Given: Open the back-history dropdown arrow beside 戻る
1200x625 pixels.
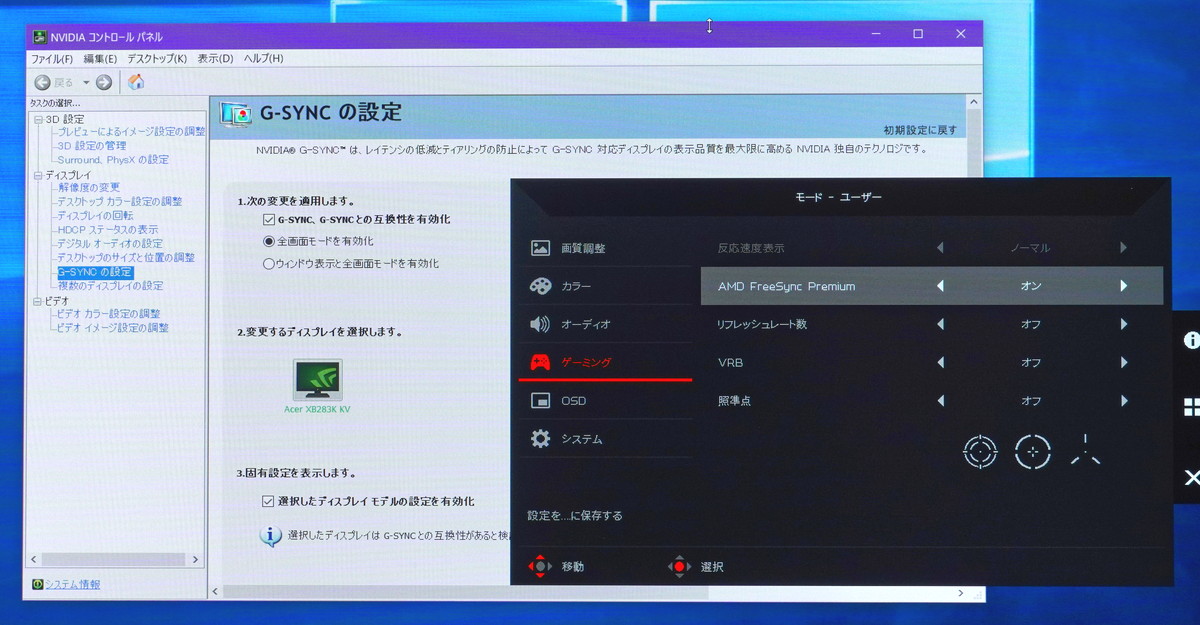Looking at the screenshot, I should [x=86, y=82].
